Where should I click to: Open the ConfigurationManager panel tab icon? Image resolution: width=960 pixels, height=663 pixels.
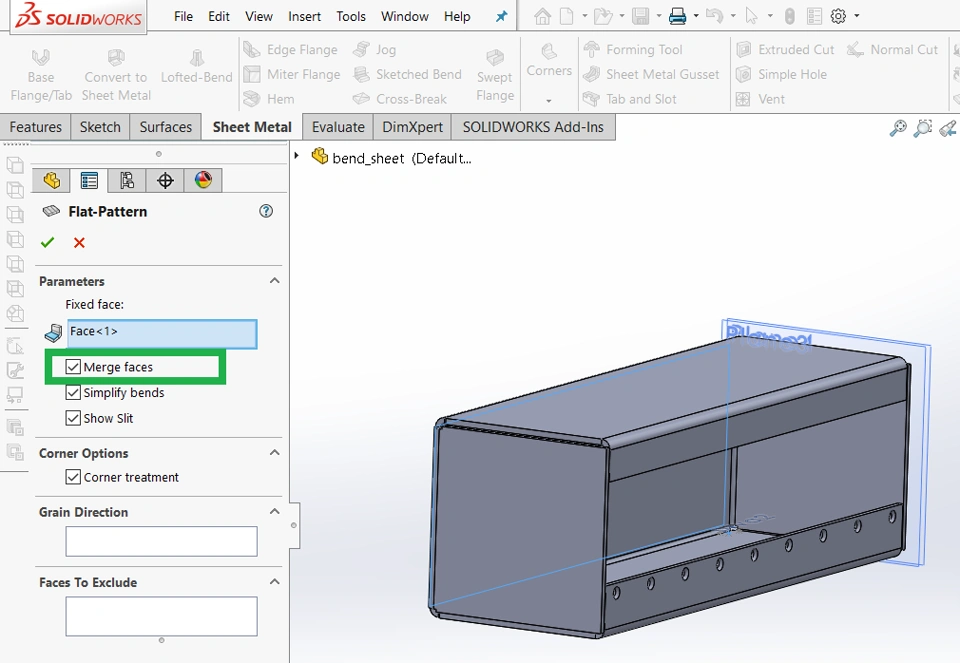point(127,180)
